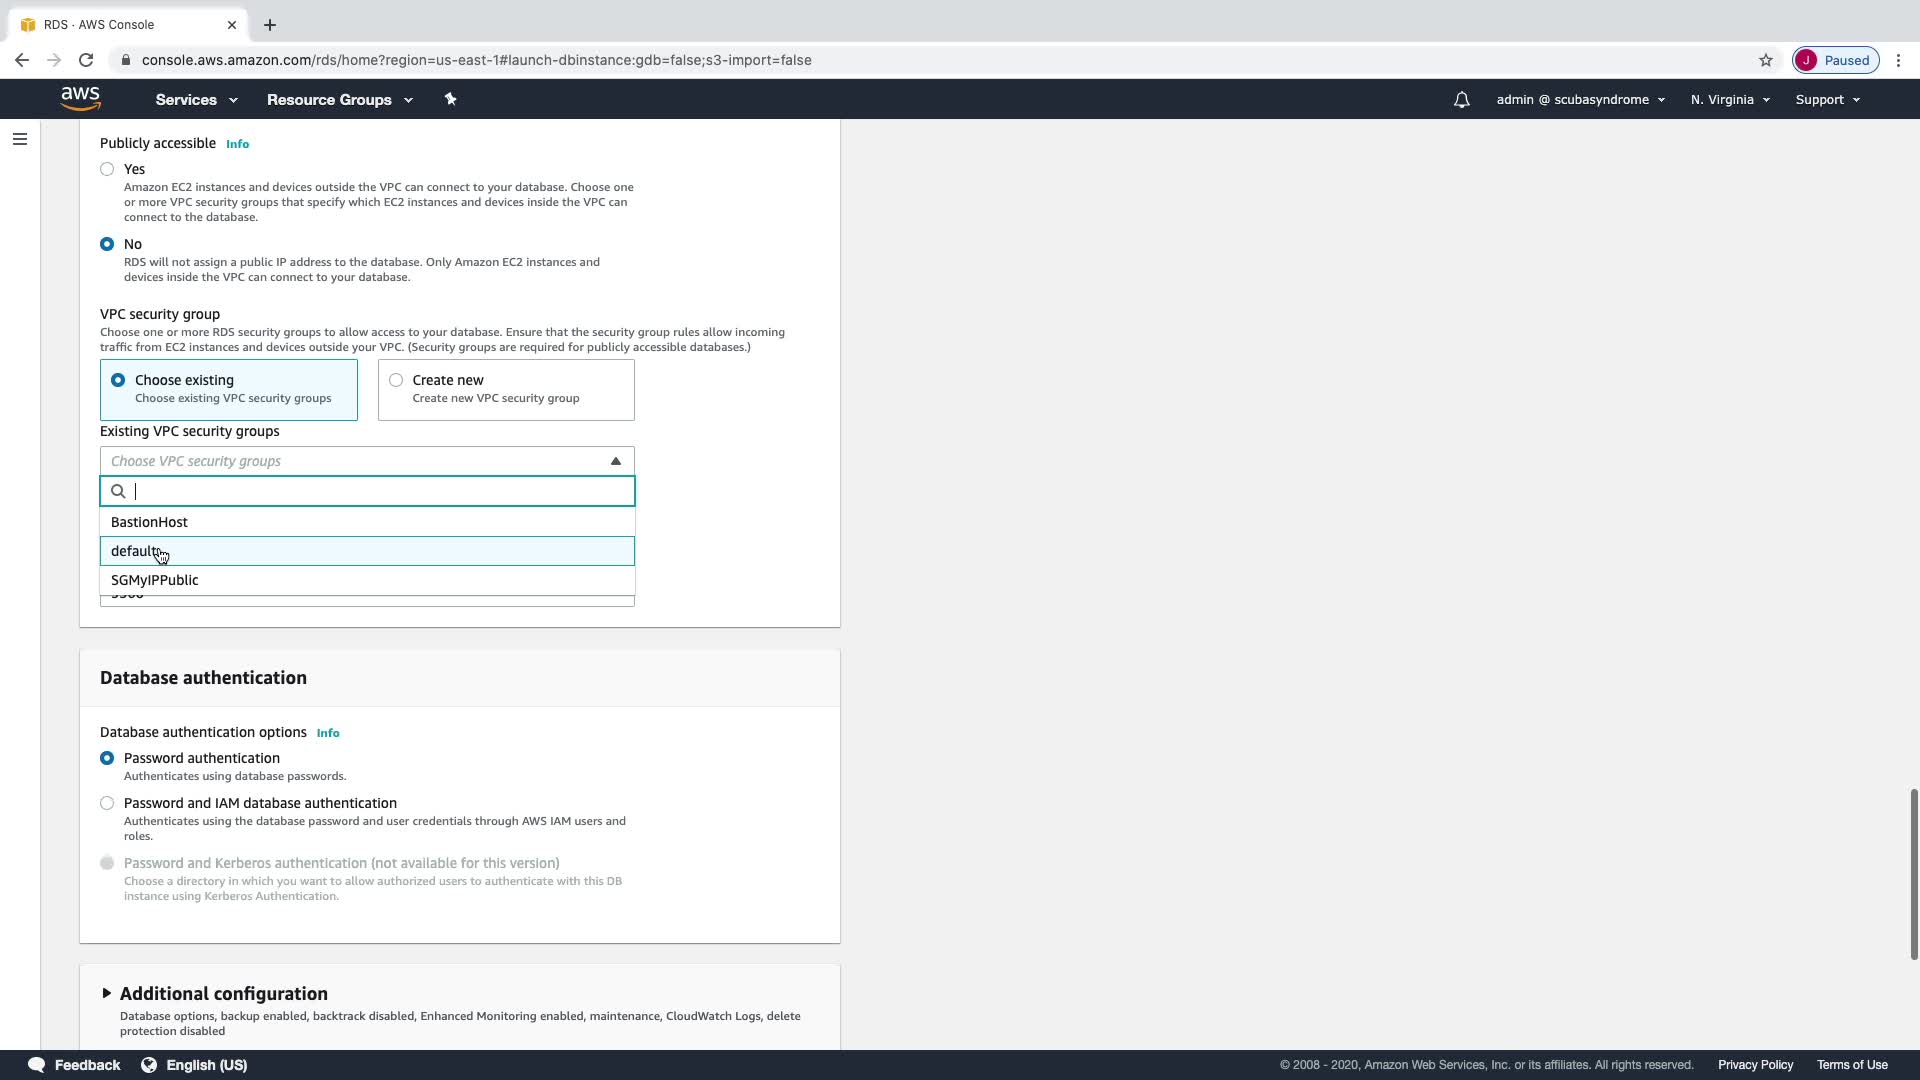Select Yes for Publicly accessible

pos(107,169)
